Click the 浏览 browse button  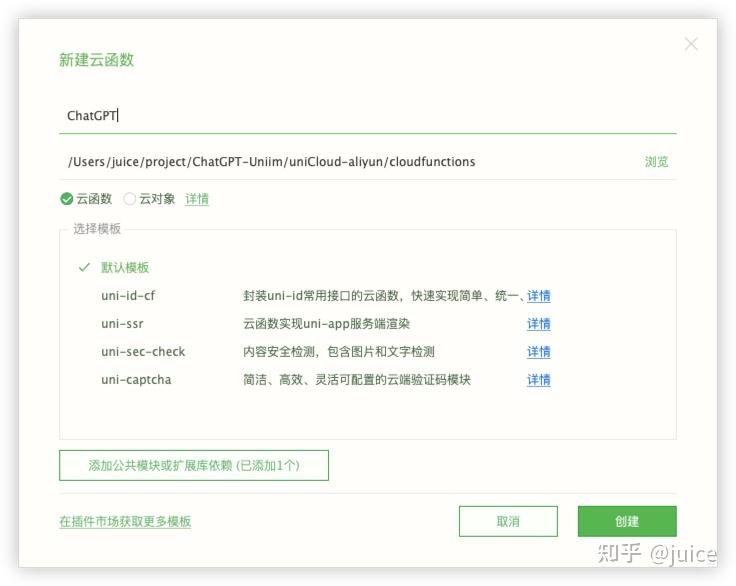click(x=656, y=162)
